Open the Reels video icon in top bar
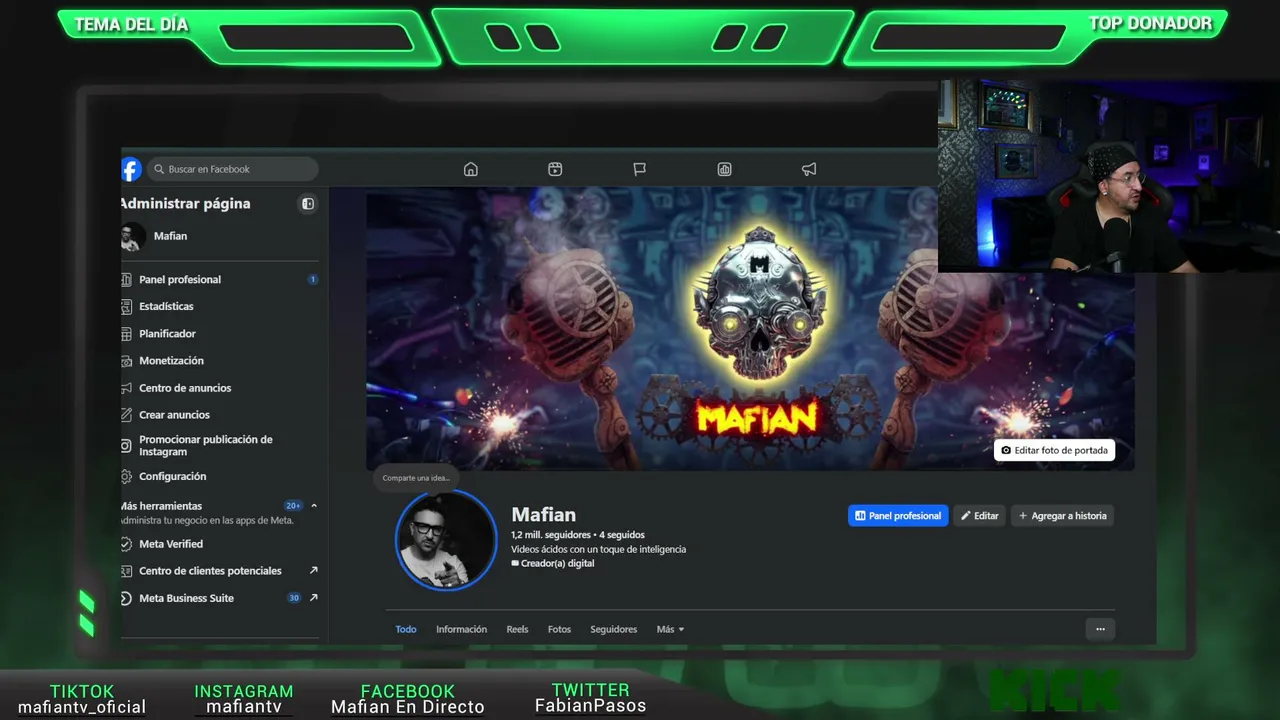Viewport: 1280px width, 720px height. coord(555,169)
